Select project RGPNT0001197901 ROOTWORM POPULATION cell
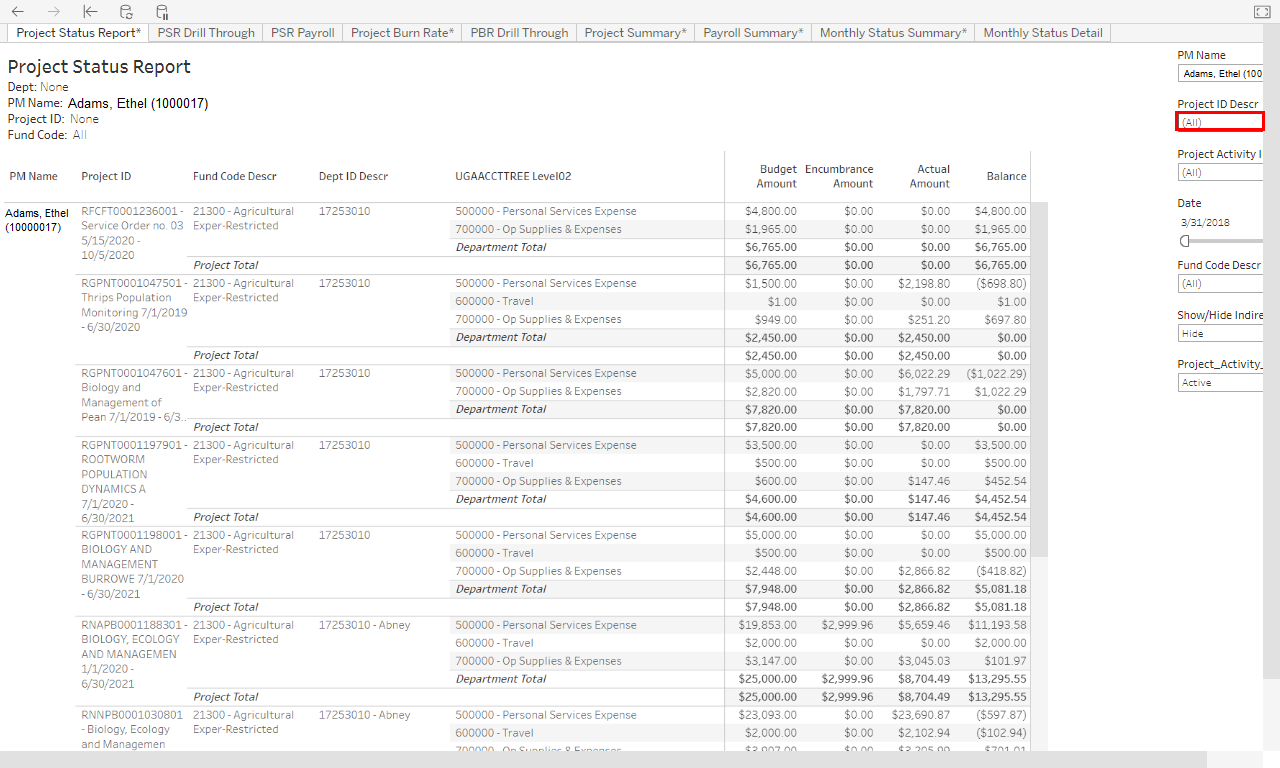 tap(133, 482)
